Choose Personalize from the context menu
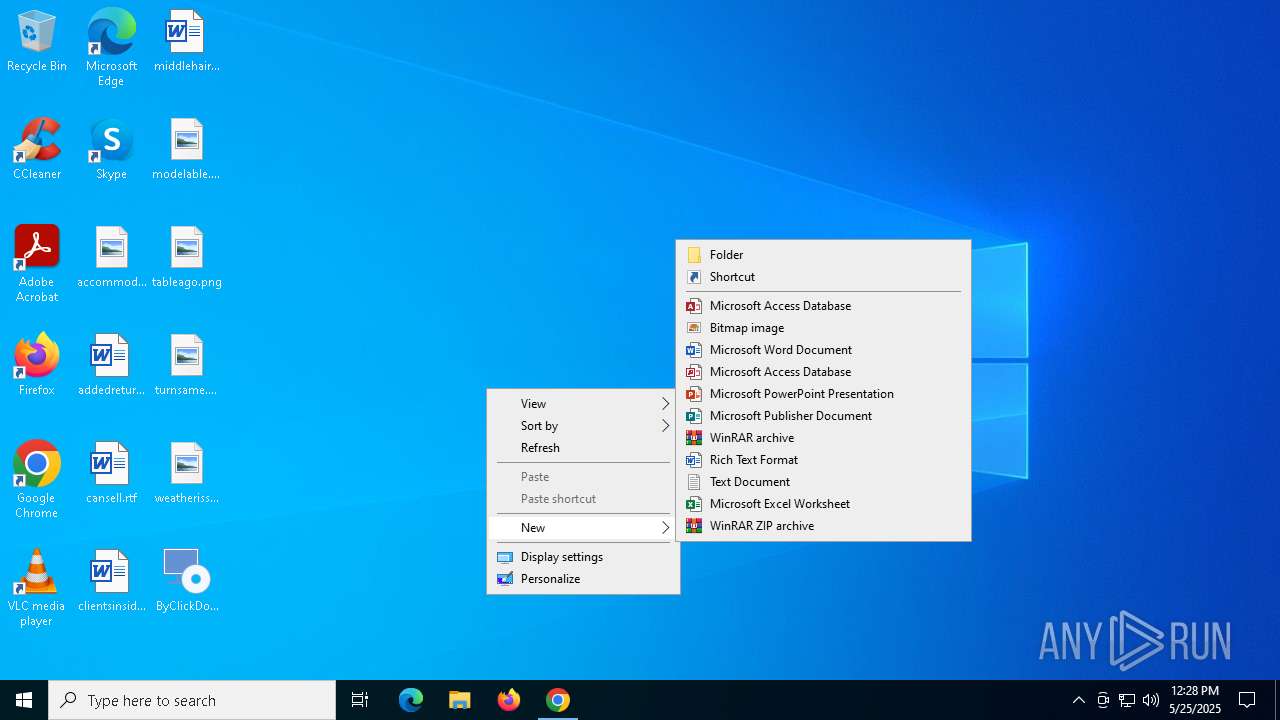 583,579
